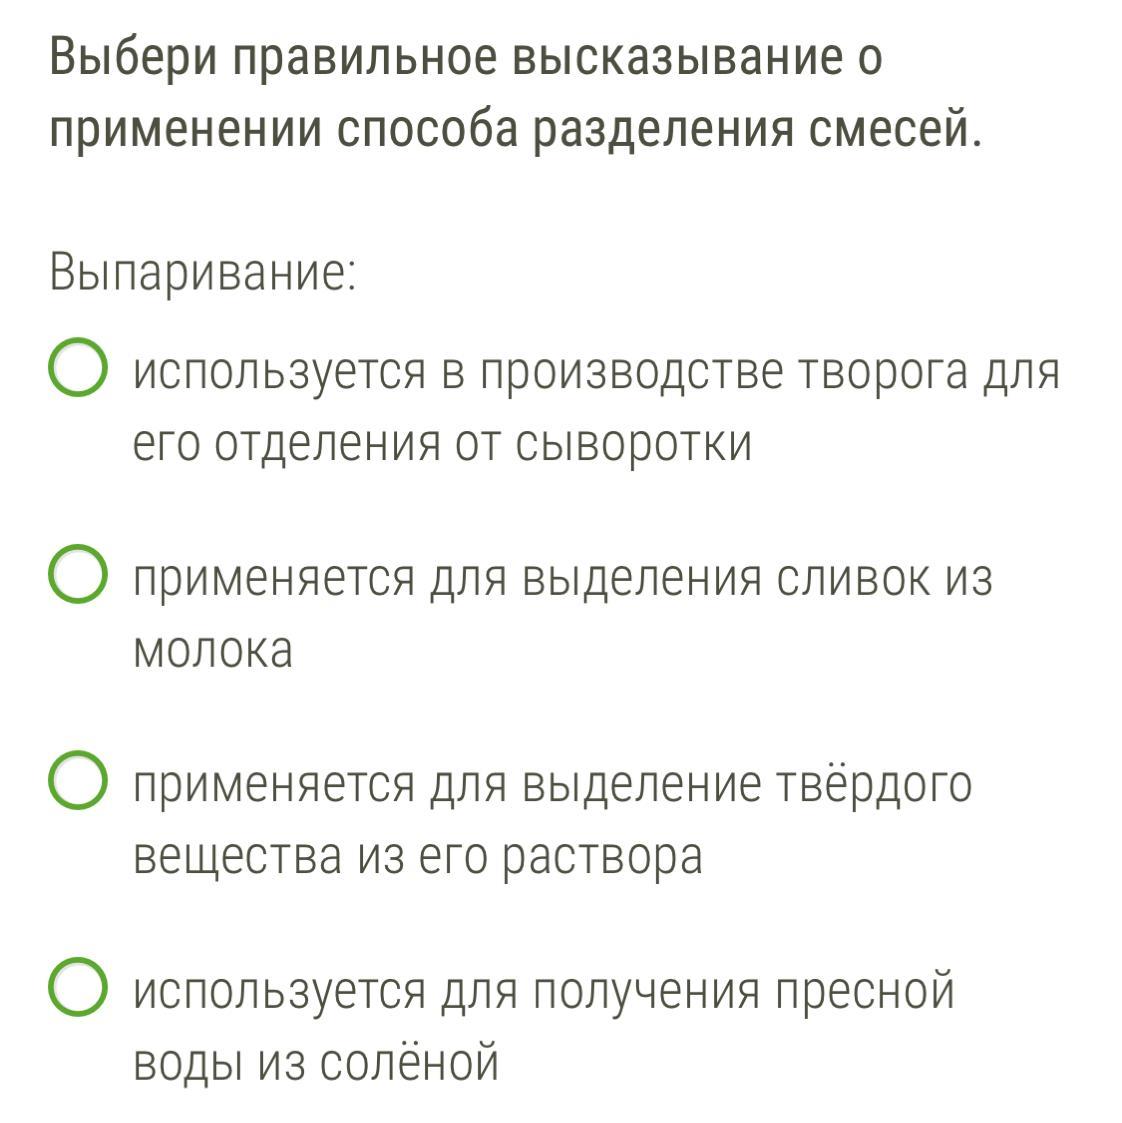Click the line 'вещества из его раствора'

pos(418,857)
